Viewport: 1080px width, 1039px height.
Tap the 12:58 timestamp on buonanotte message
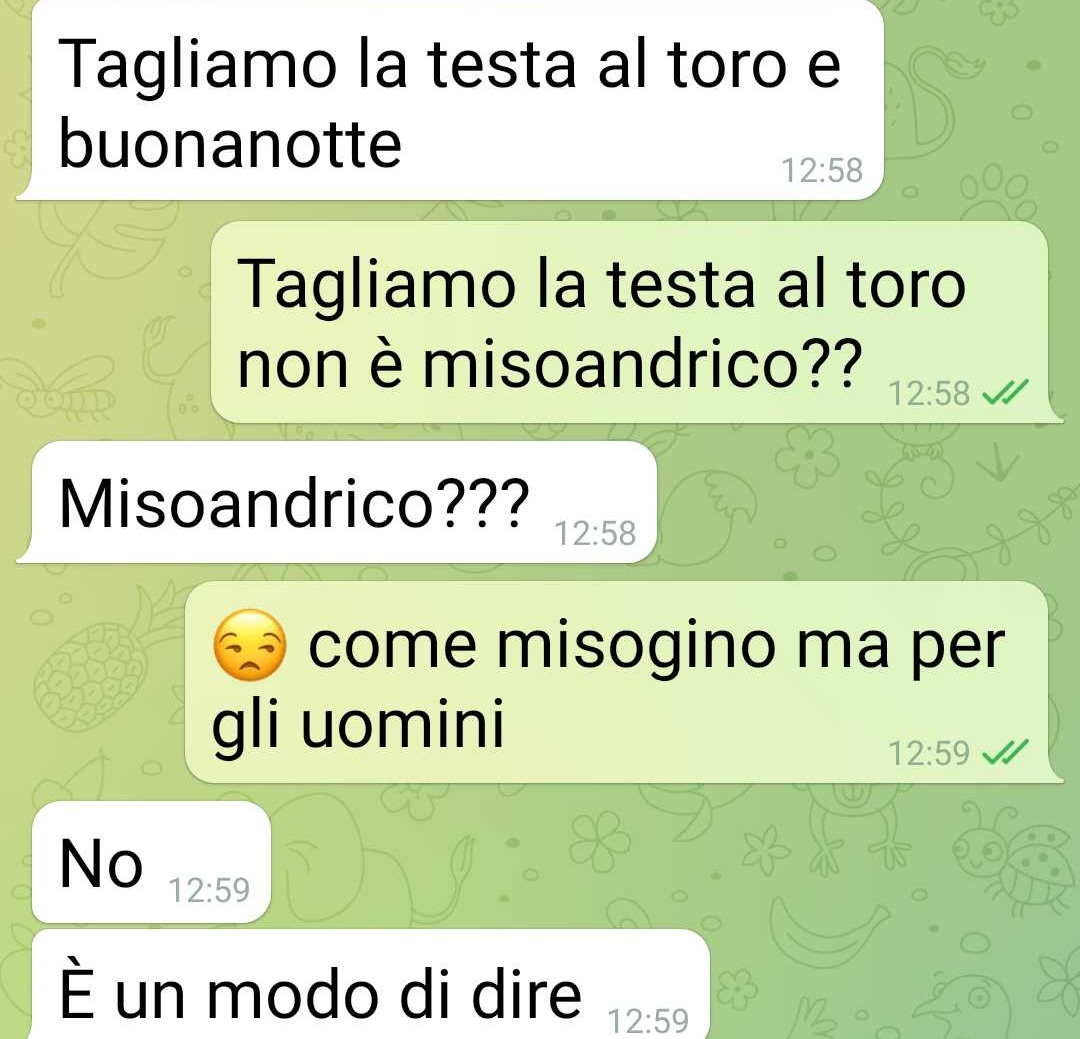[x=822, y=171]
